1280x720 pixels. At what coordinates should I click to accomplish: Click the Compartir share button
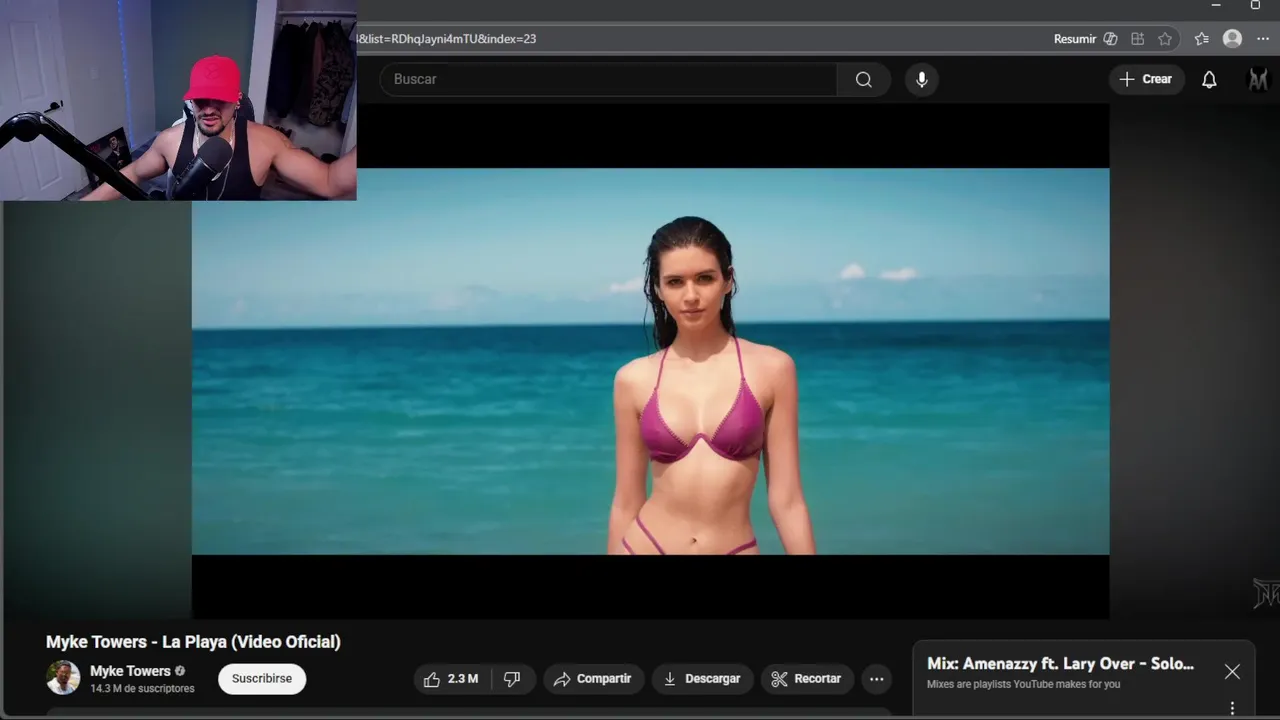[593, 679]
